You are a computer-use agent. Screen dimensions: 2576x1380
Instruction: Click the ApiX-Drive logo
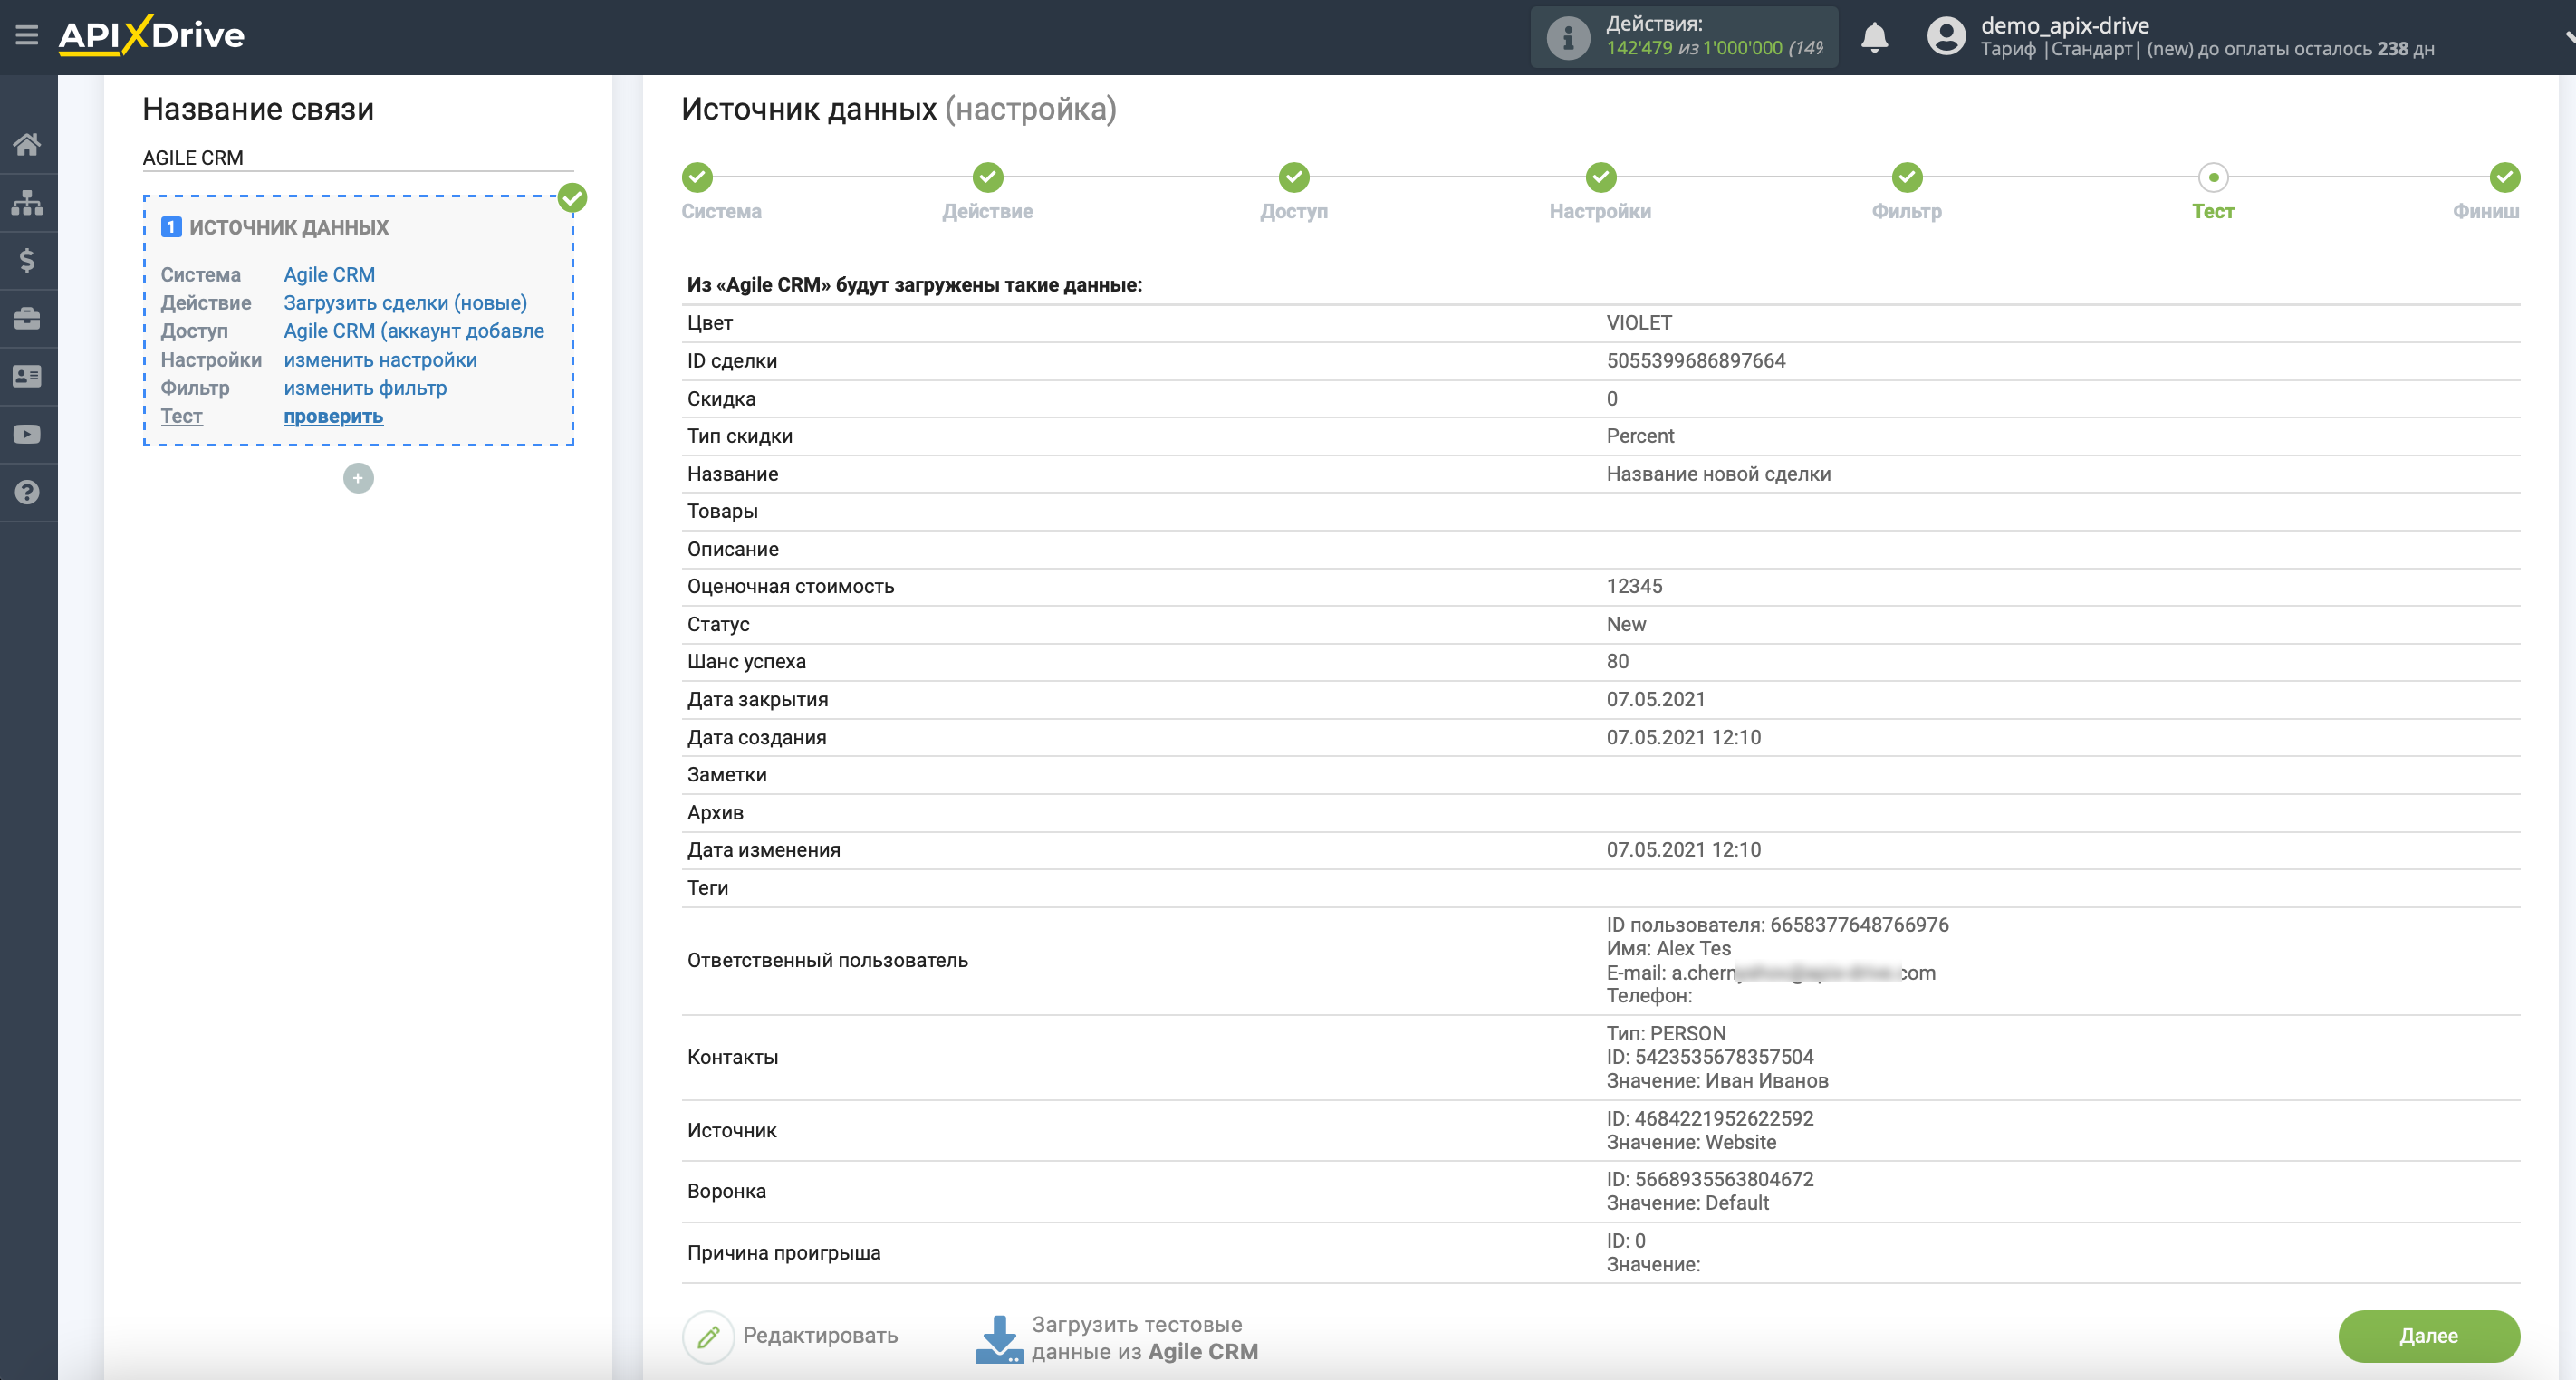(x=152, y=35)
